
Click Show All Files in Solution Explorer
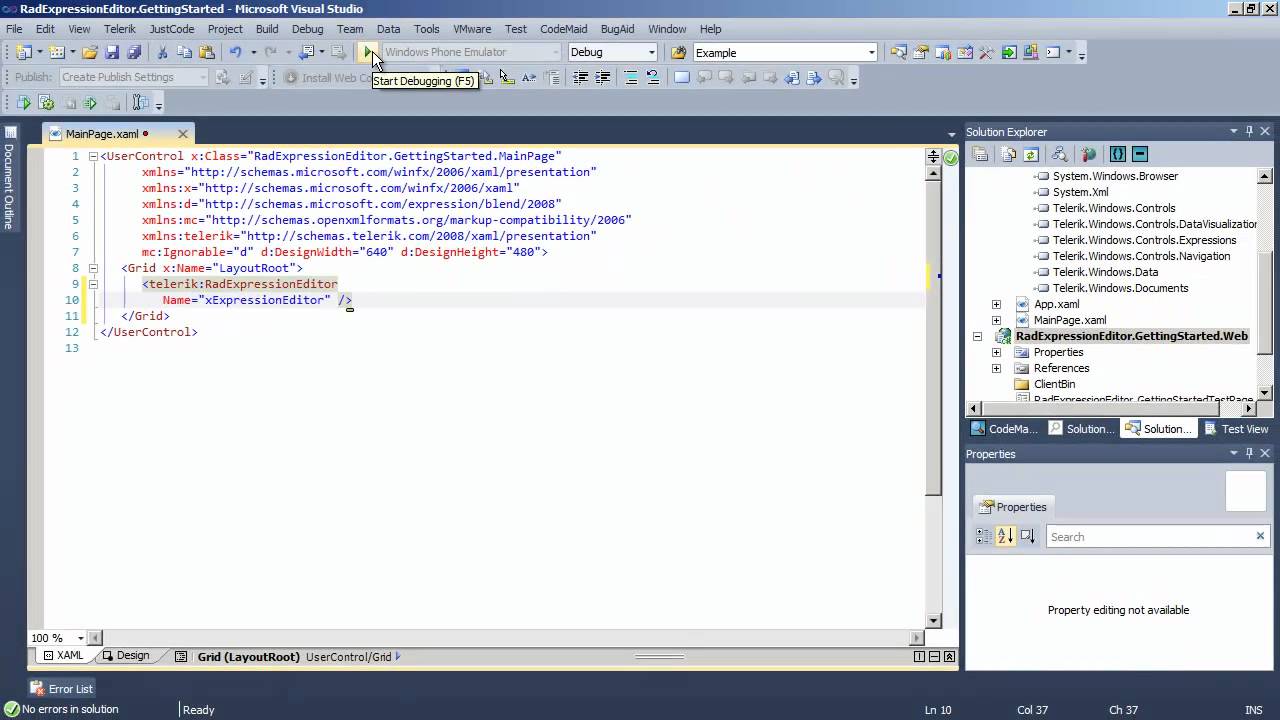(x=1008, y=155)
